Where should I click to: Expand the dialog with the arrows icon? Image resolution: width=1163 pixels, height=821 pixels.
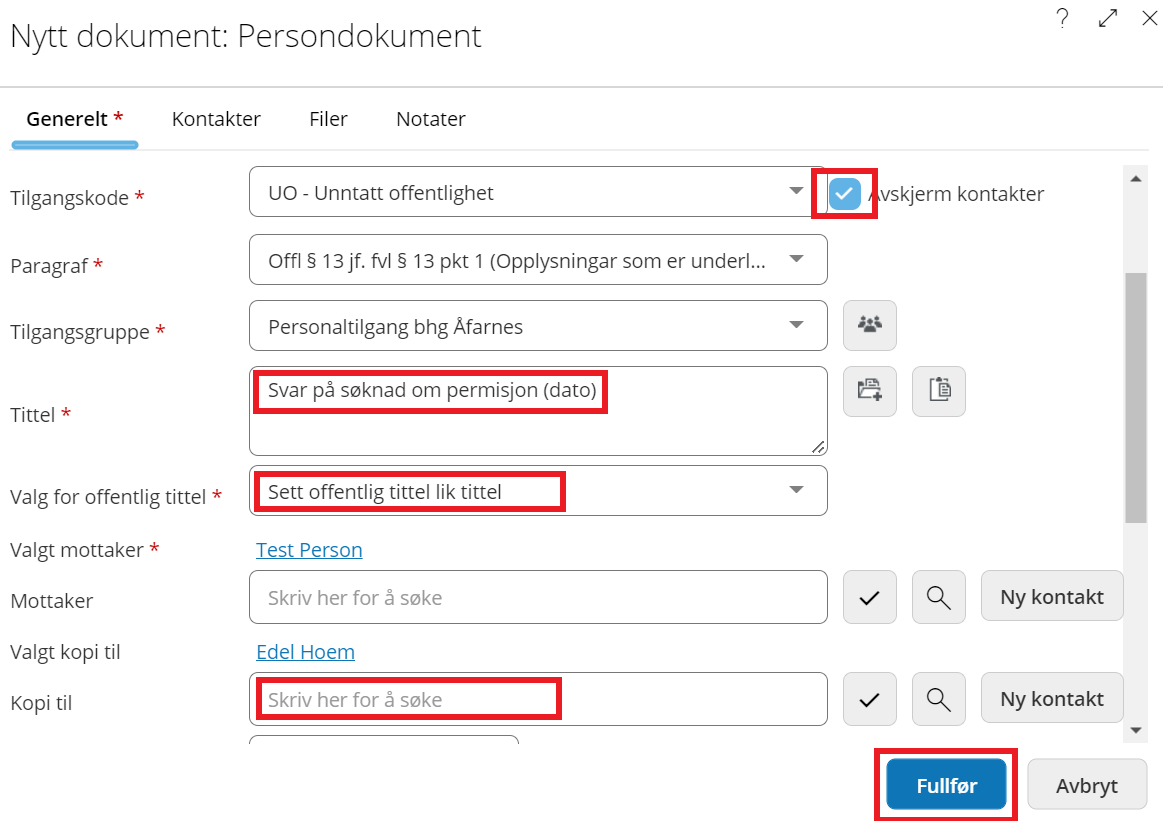(1107, 18)
